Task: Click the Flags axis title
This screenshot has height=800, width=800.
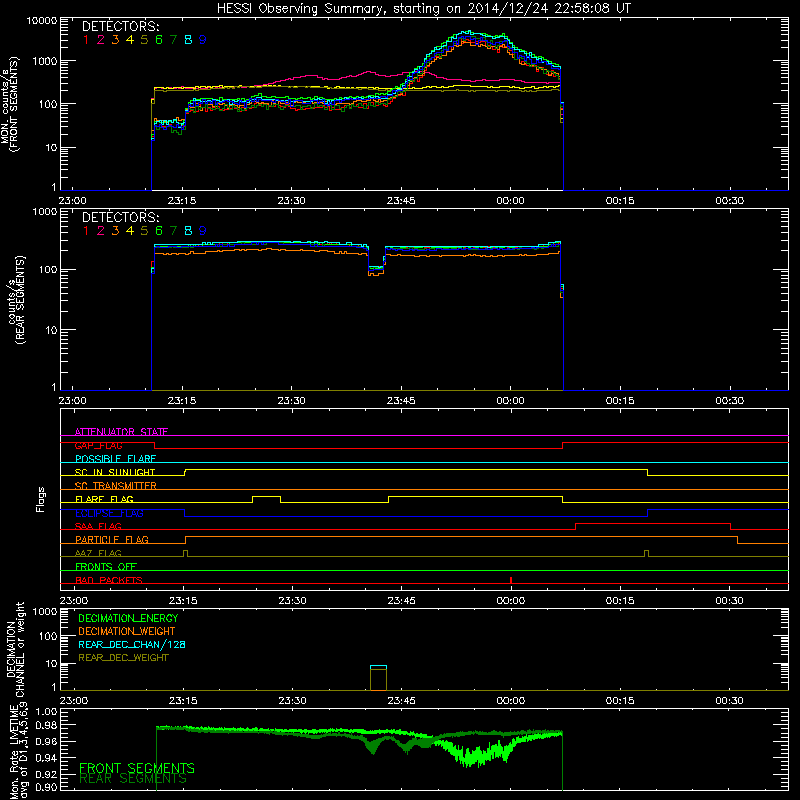Action: (x=41, y=499)
